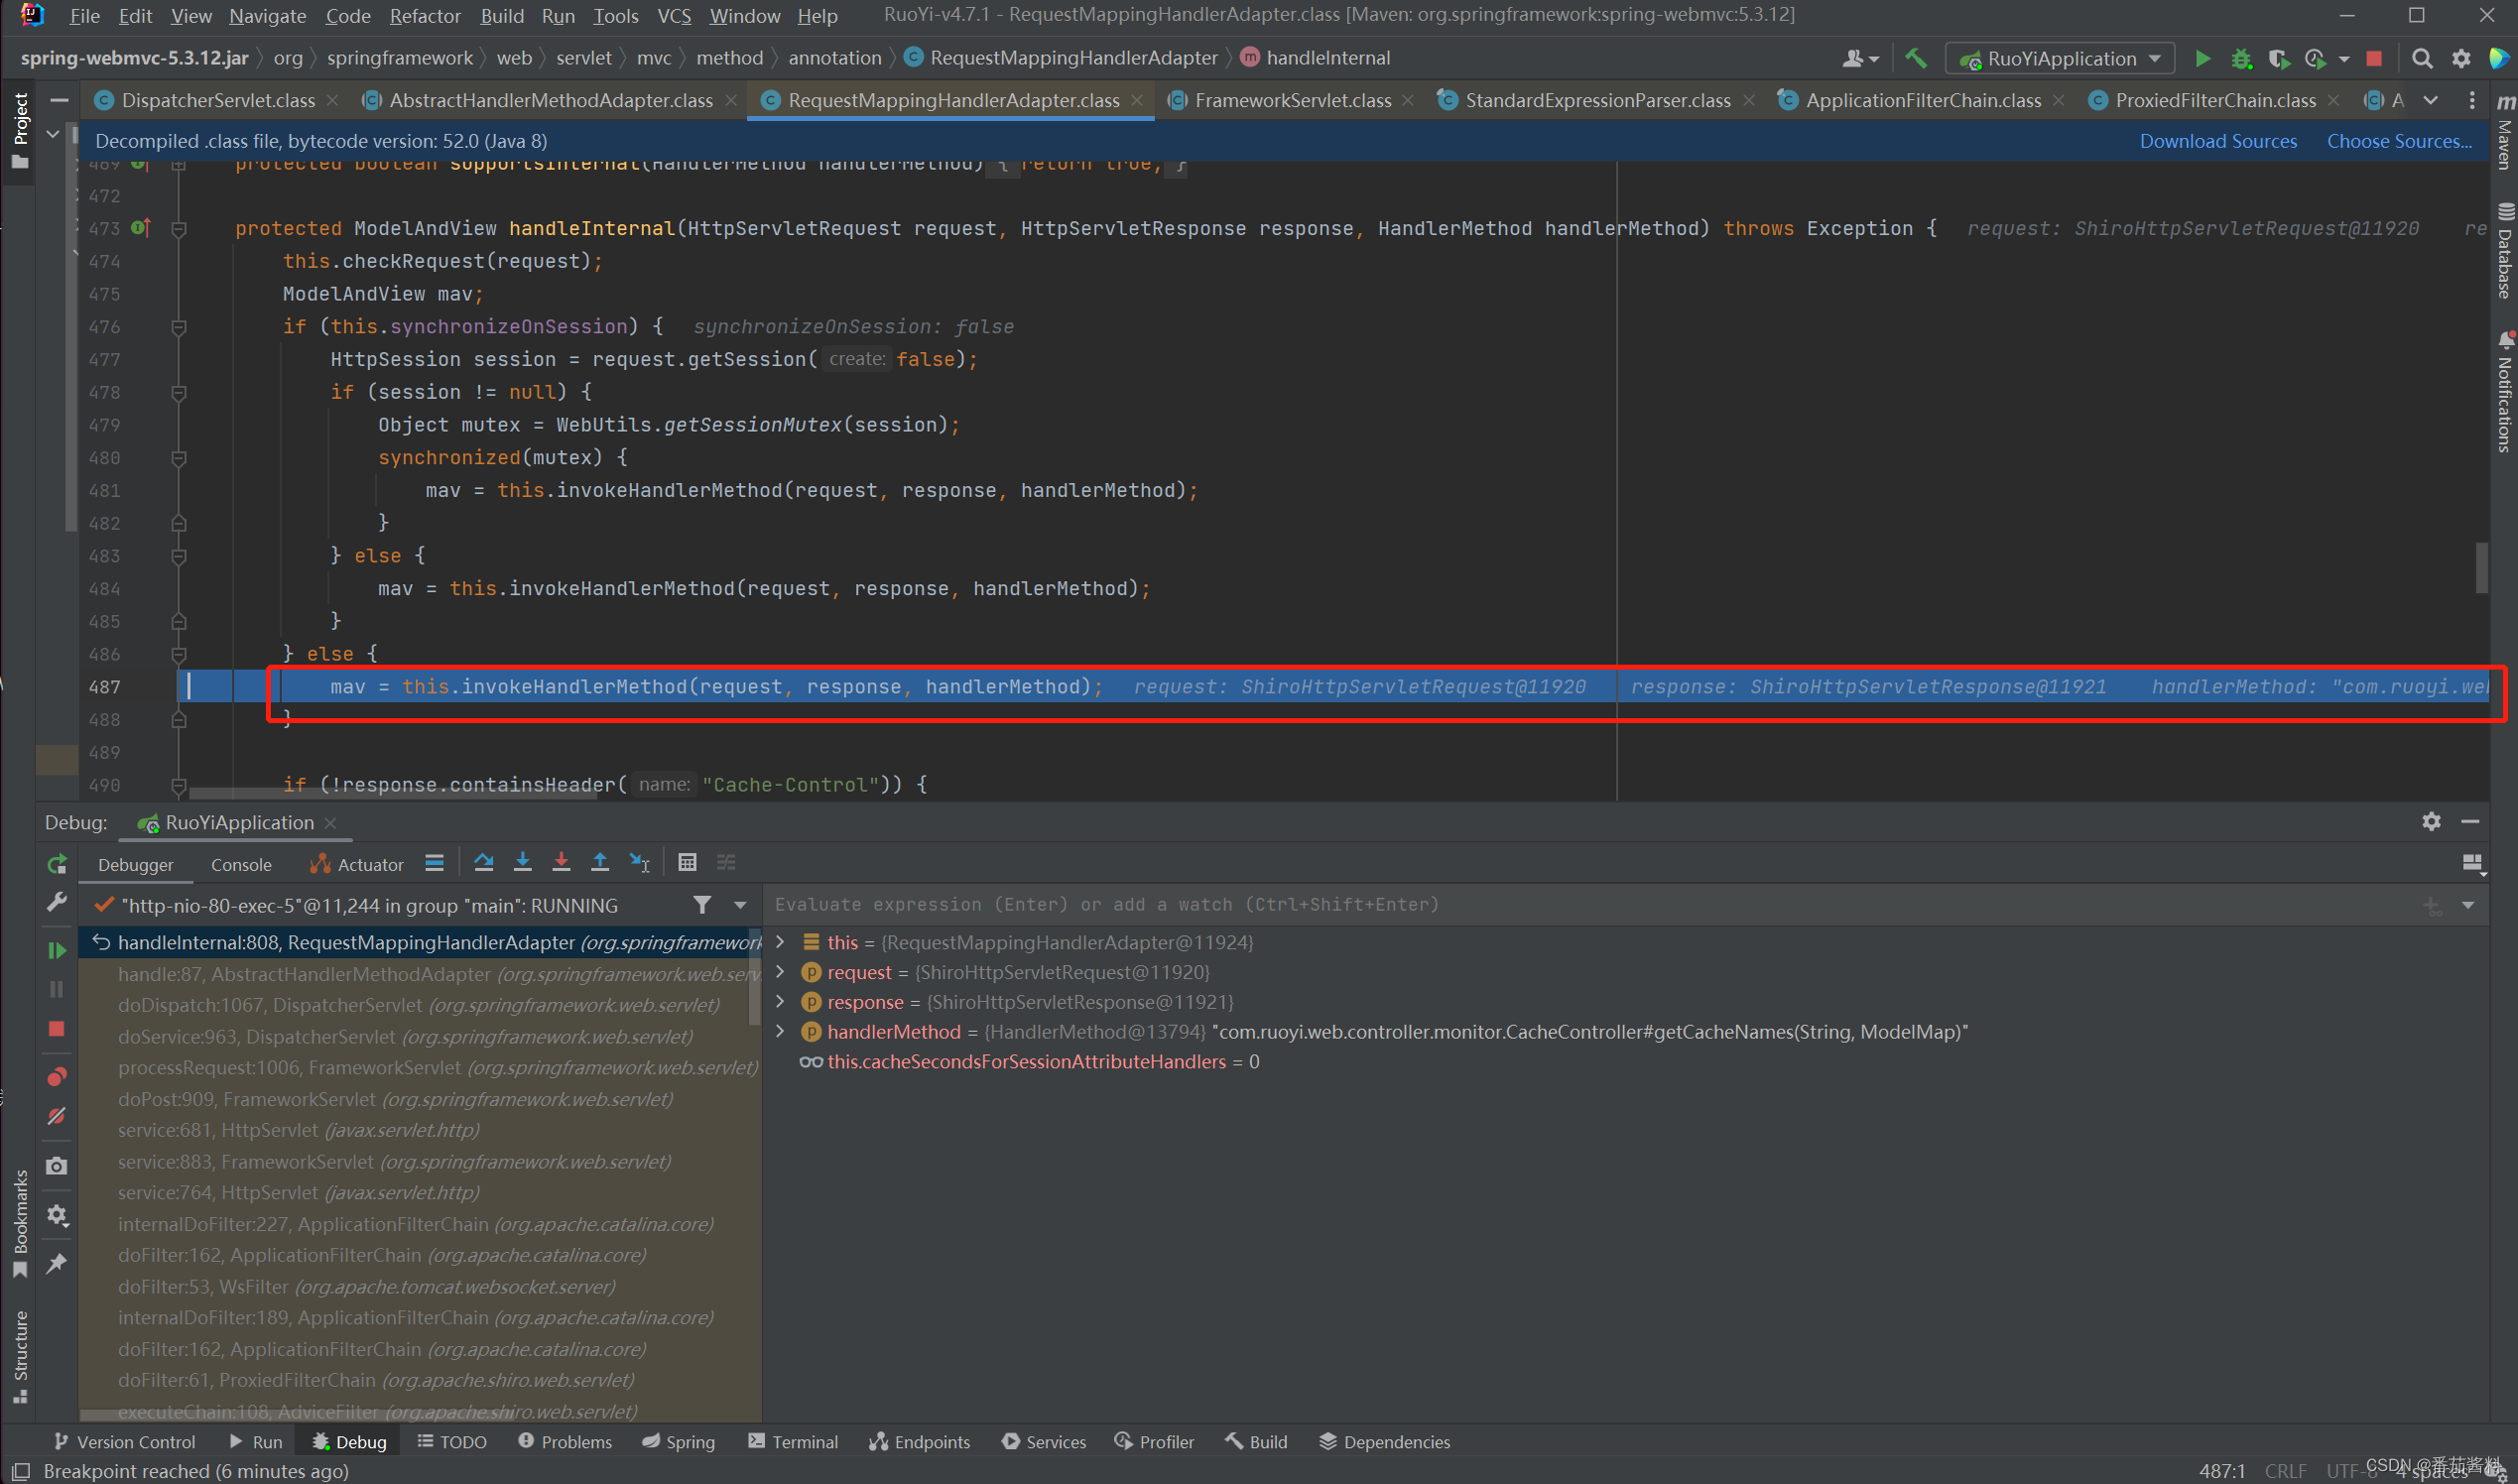Click editor vertical scrollbar thumb
Screen dimensions: 2518x1484
point(2481,567)
